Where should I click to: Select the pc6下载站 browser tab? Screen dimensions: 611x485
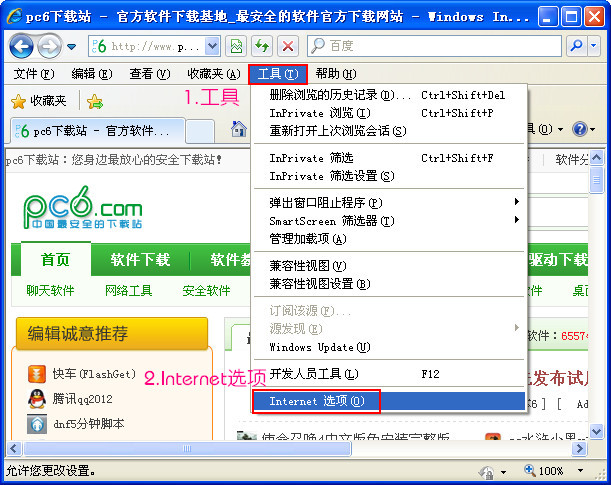pyautogui.click(x=97, y=131)
